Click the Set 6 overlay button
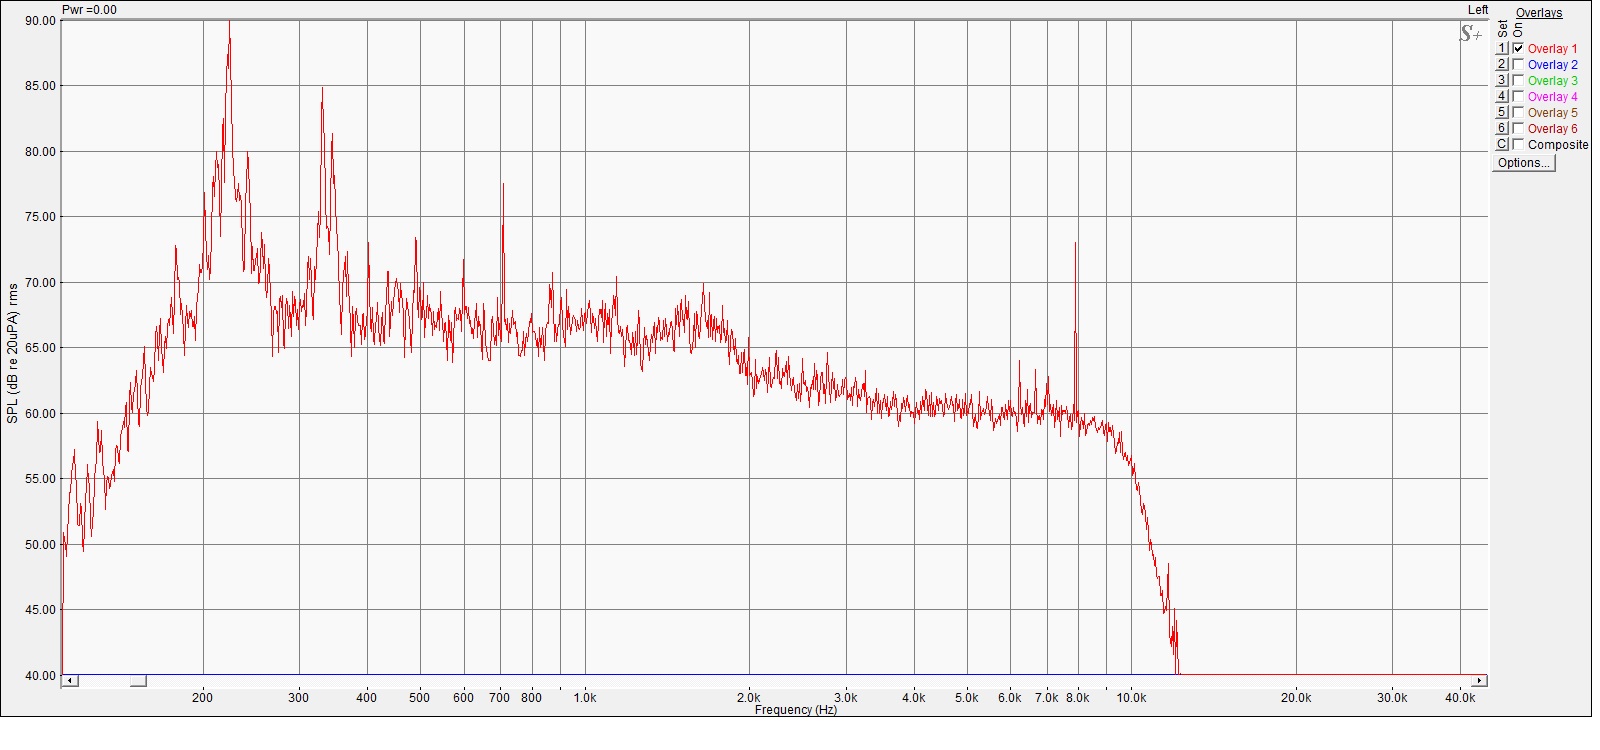The width and height of the screenshot is (1600, 750). click(x=1501, y=128)
